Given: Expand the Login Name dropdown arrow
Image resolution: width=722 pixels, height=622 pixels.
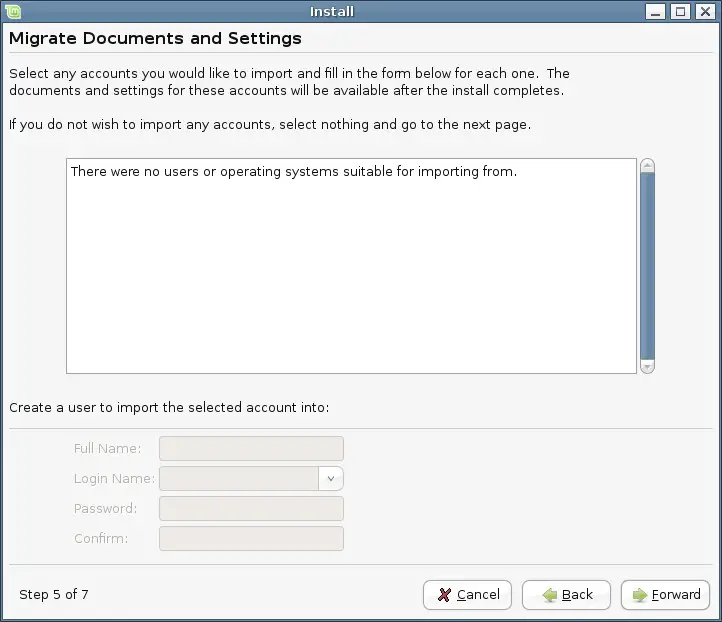Looking at the screenshot, I should tap(331, 478).
